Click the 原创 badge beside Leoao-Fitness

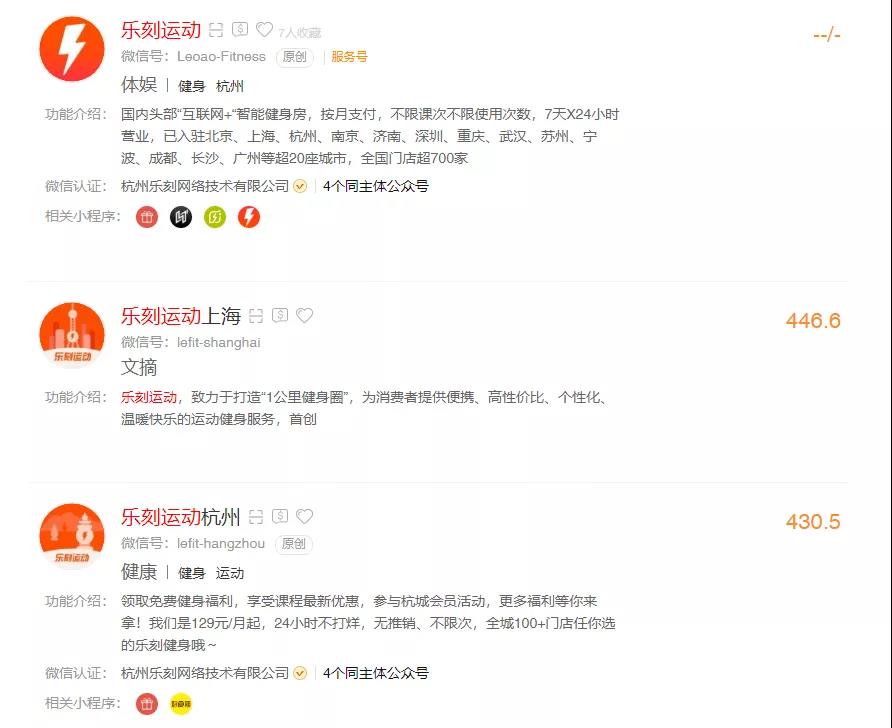pyautogui.click(x=295, y=57)
